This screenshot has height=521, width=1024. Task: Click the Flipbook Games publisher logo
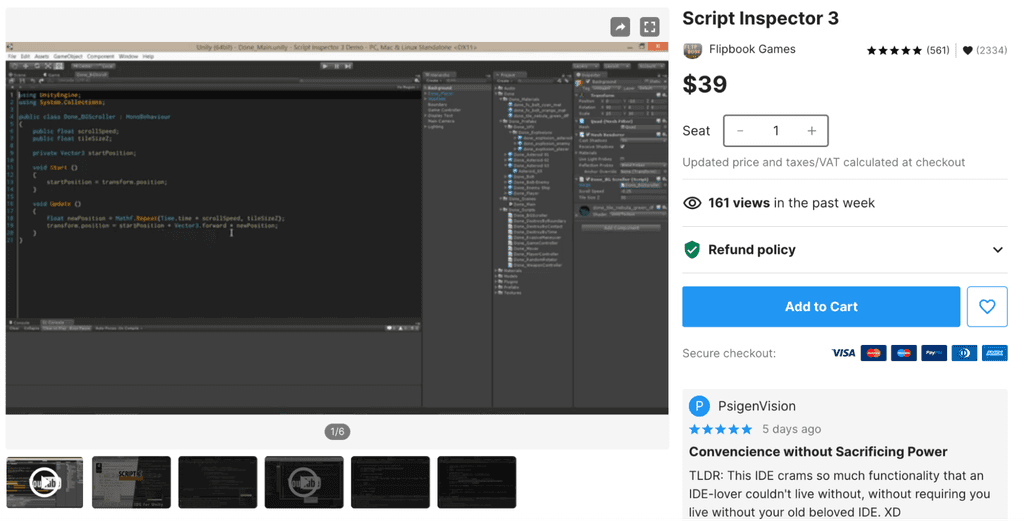tap(692, 50)
